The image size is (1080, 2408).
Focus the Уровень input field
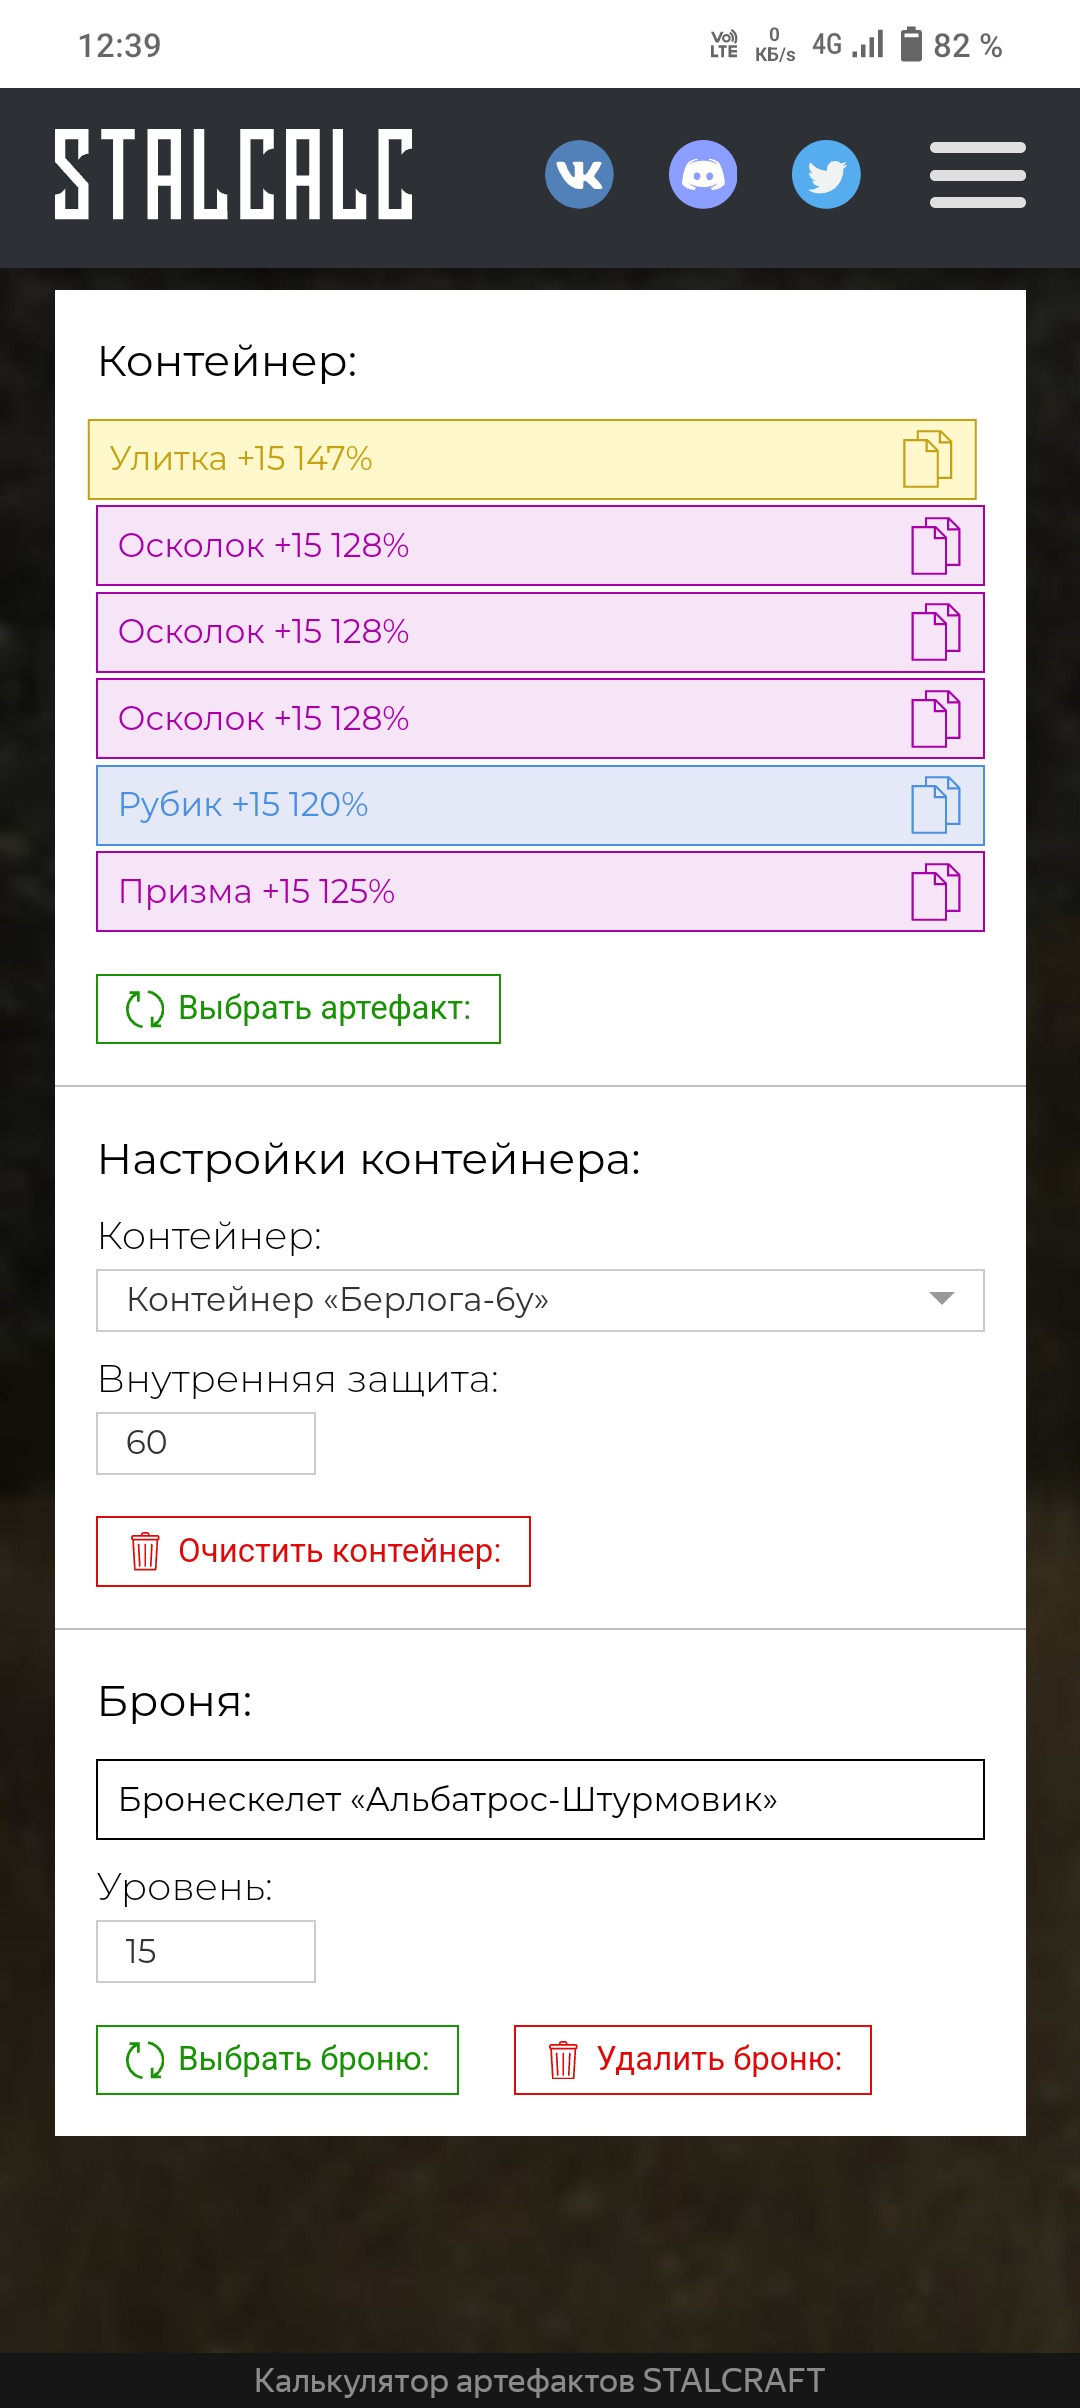(x=206, y=1951)
